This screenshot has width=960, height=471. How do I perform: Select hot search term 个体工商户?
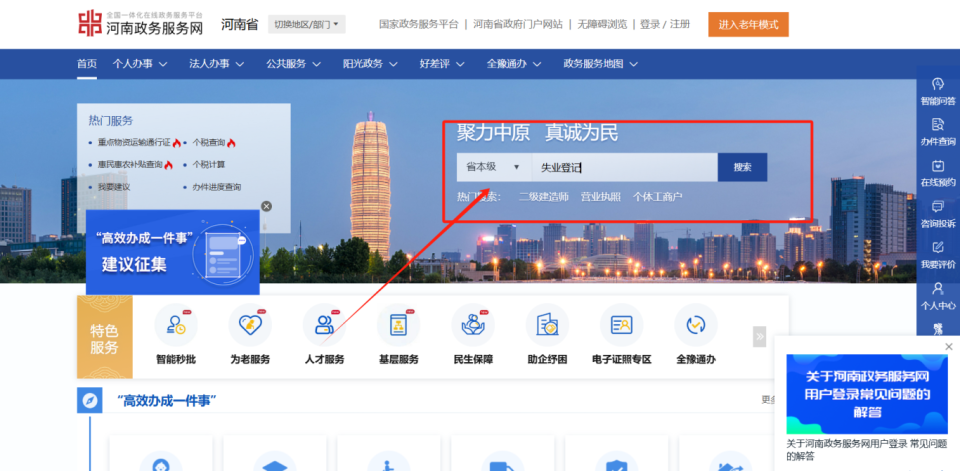[x=658, y=197]
